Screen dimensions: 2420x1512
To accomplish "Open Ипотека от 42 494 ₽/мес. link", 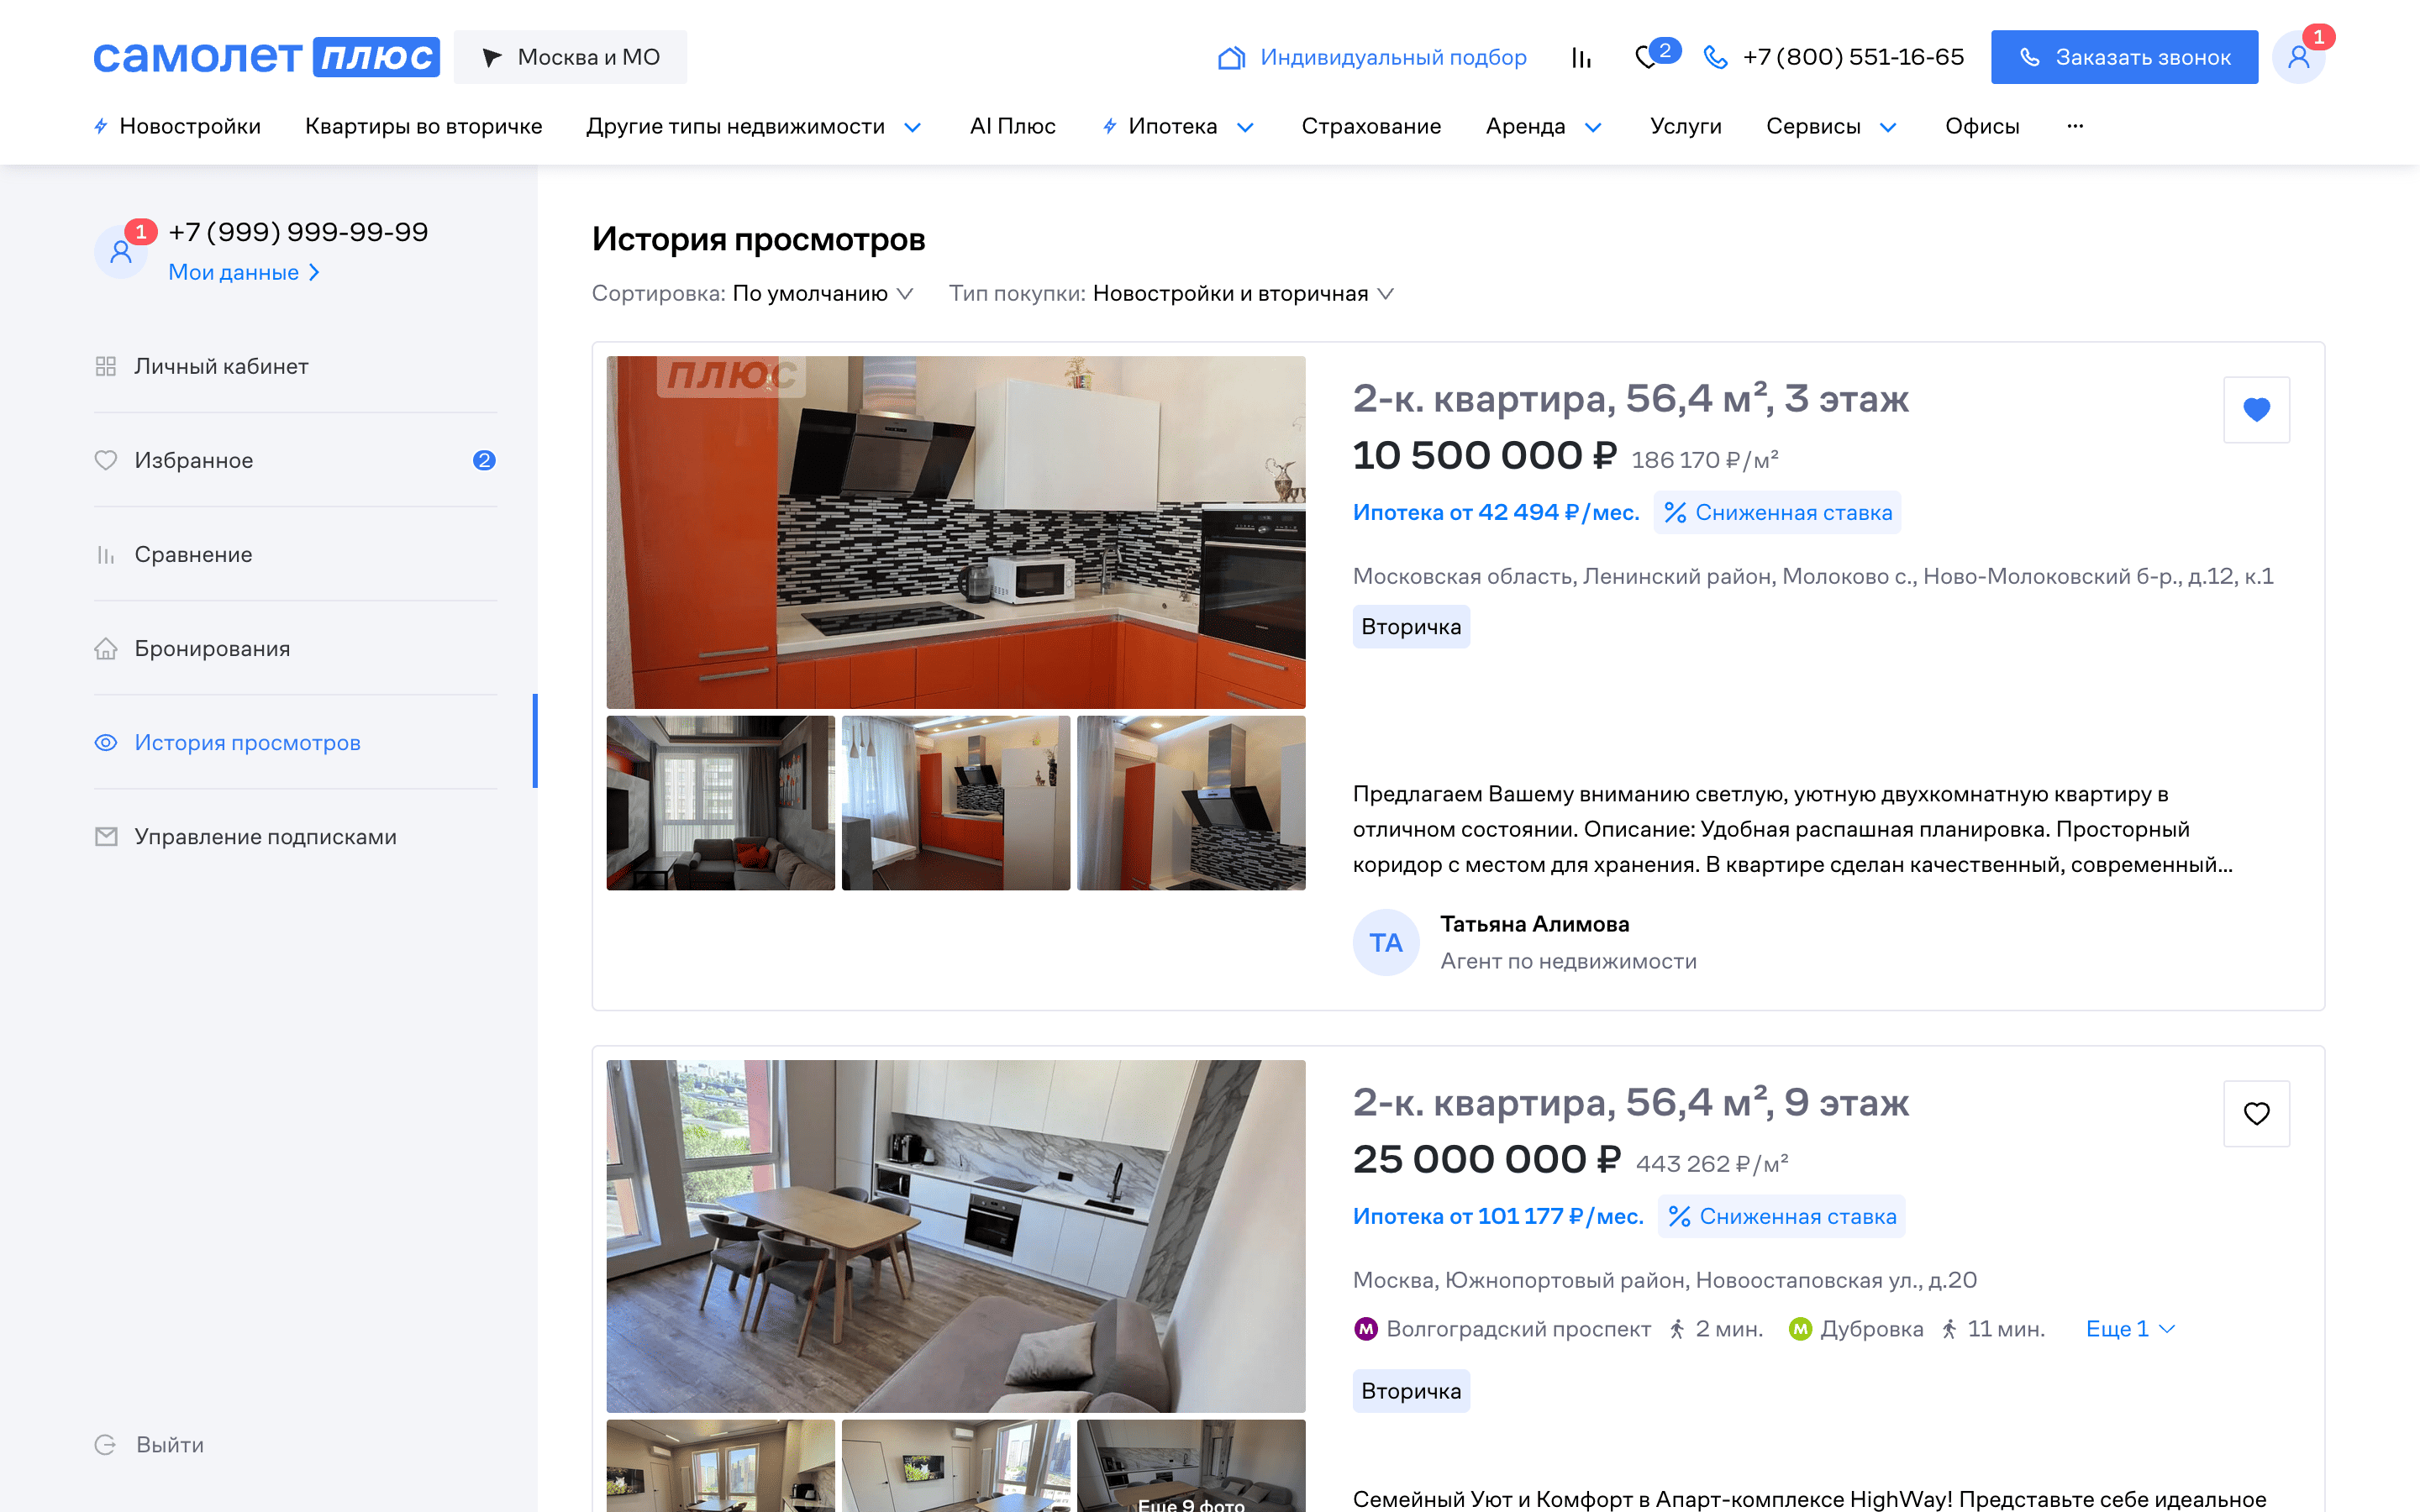I will [1496, 512].
